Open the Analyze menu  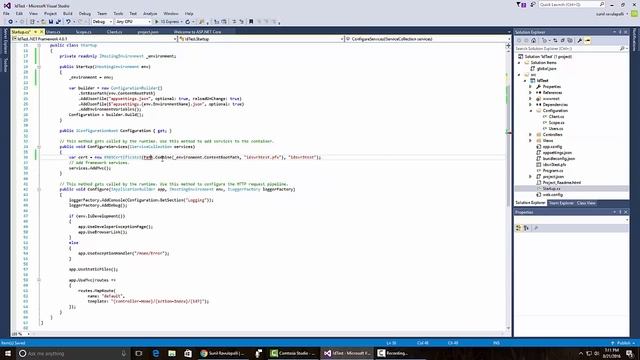150,13
